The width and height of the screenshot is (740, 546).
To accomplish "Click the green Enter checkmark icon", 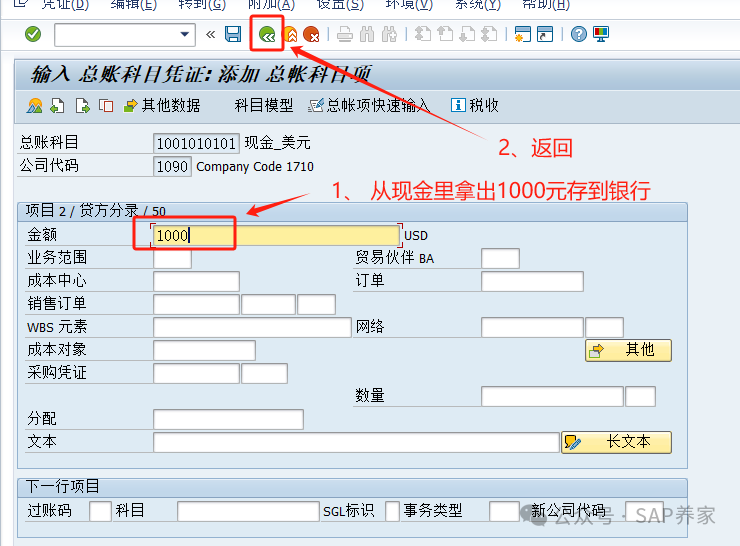I will pyautogui.click(x=33, y=34).
